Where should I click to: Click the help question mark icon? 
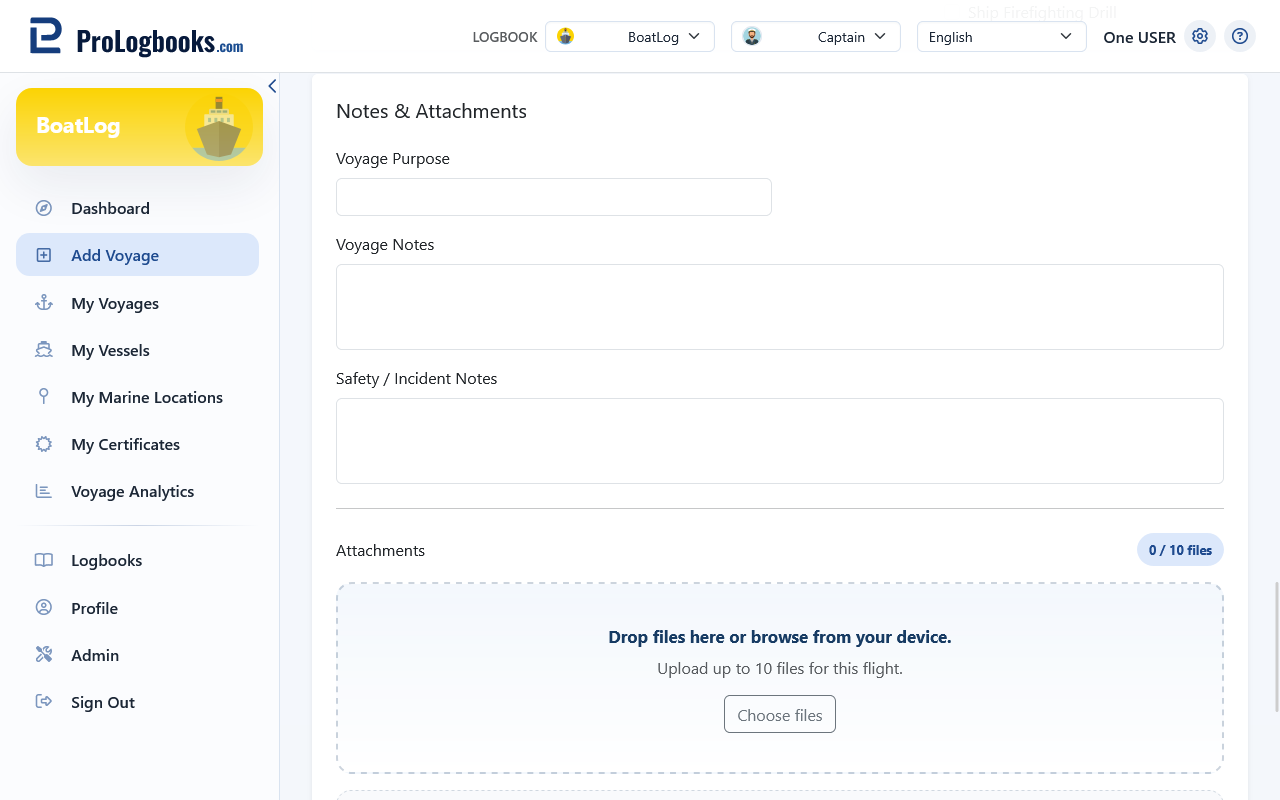coord(1240,36)
